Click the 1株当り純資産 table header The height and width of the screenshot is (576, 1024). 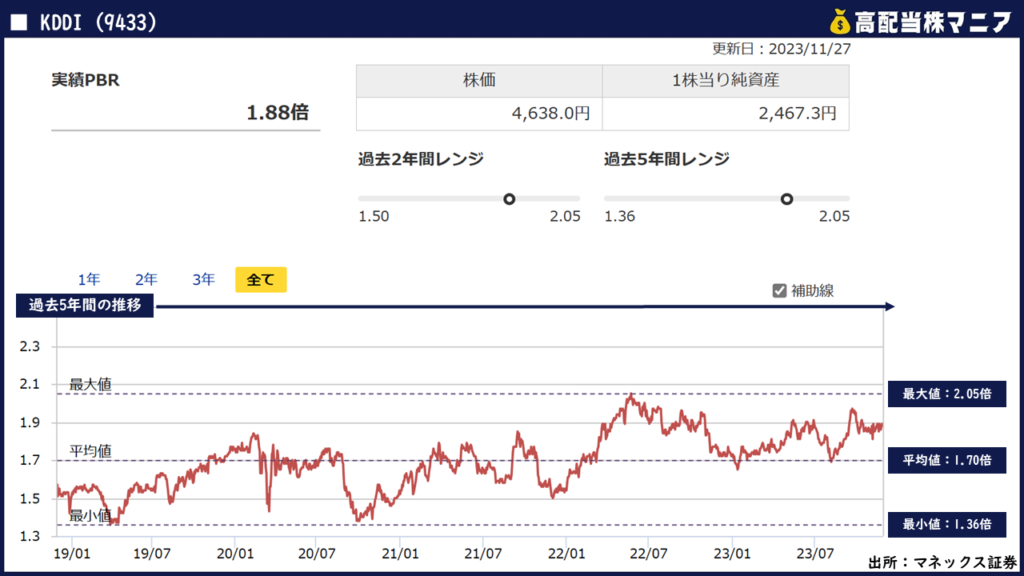pos(726,80)
